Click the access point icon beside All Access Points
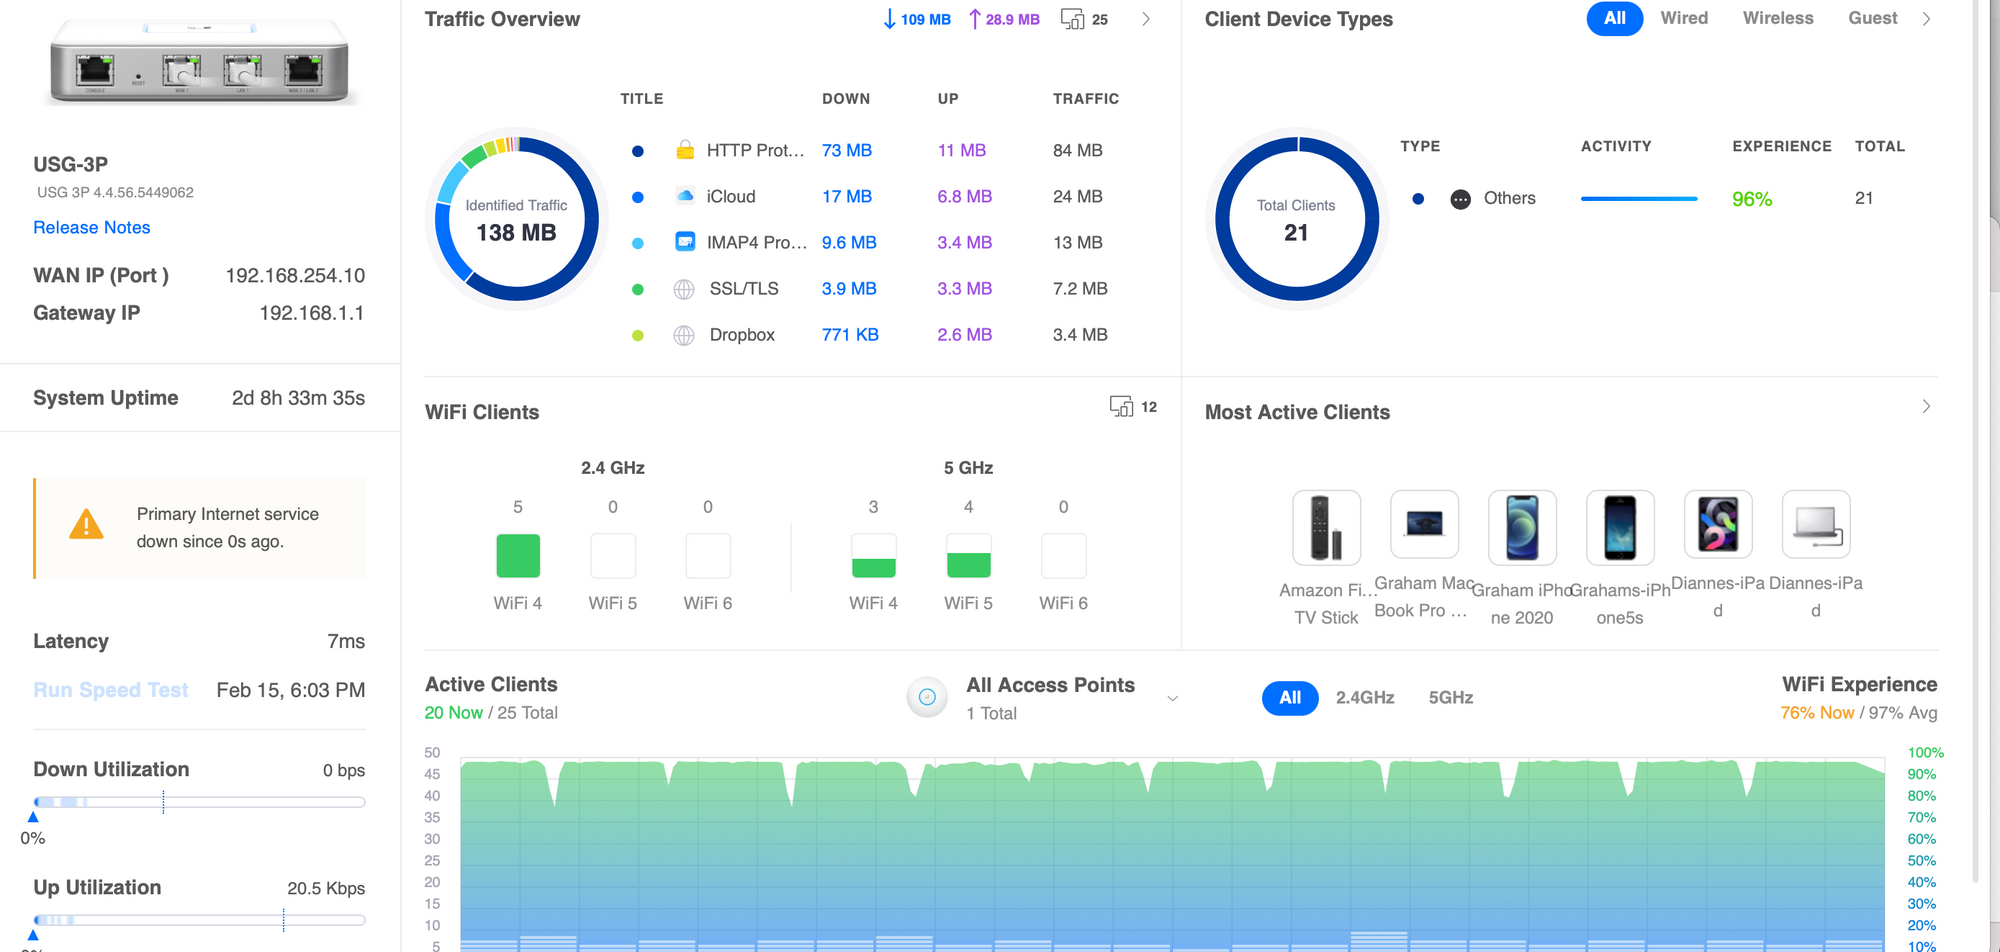The image size is (2000, 952). pos(927,697)
